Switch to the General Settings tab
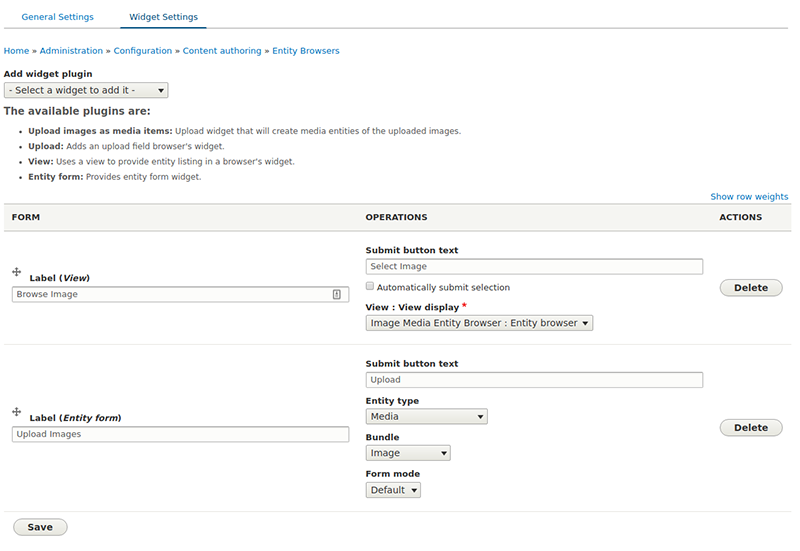 point(58,17)
